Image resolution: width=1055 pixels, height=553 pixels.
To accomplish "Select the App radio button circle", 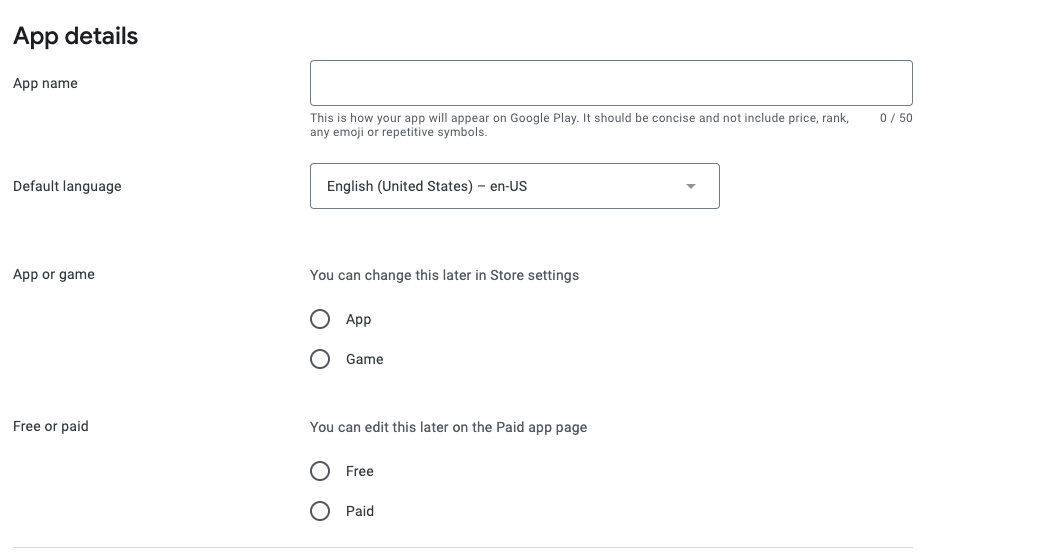I will 320,319.
